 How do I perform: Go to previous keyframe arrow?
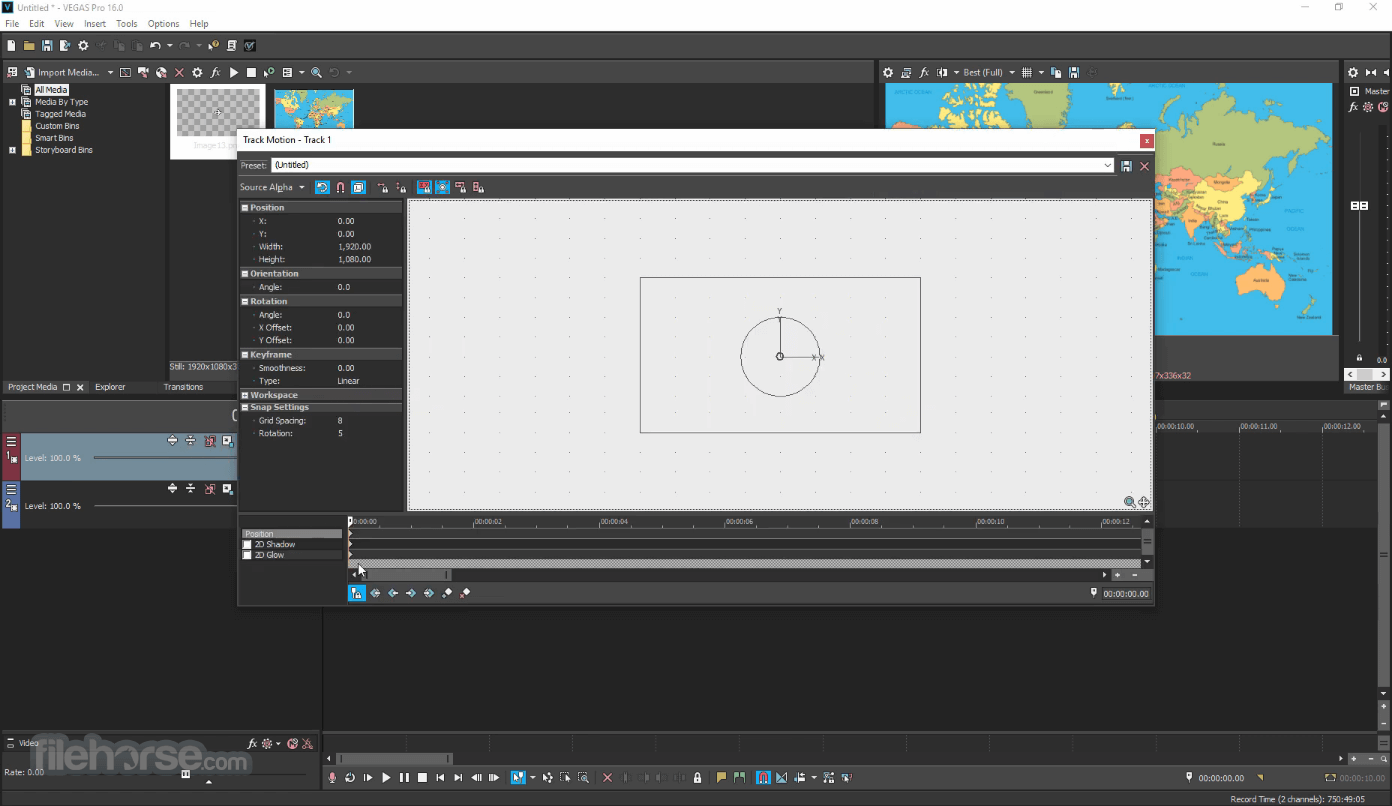pos(393,593)
